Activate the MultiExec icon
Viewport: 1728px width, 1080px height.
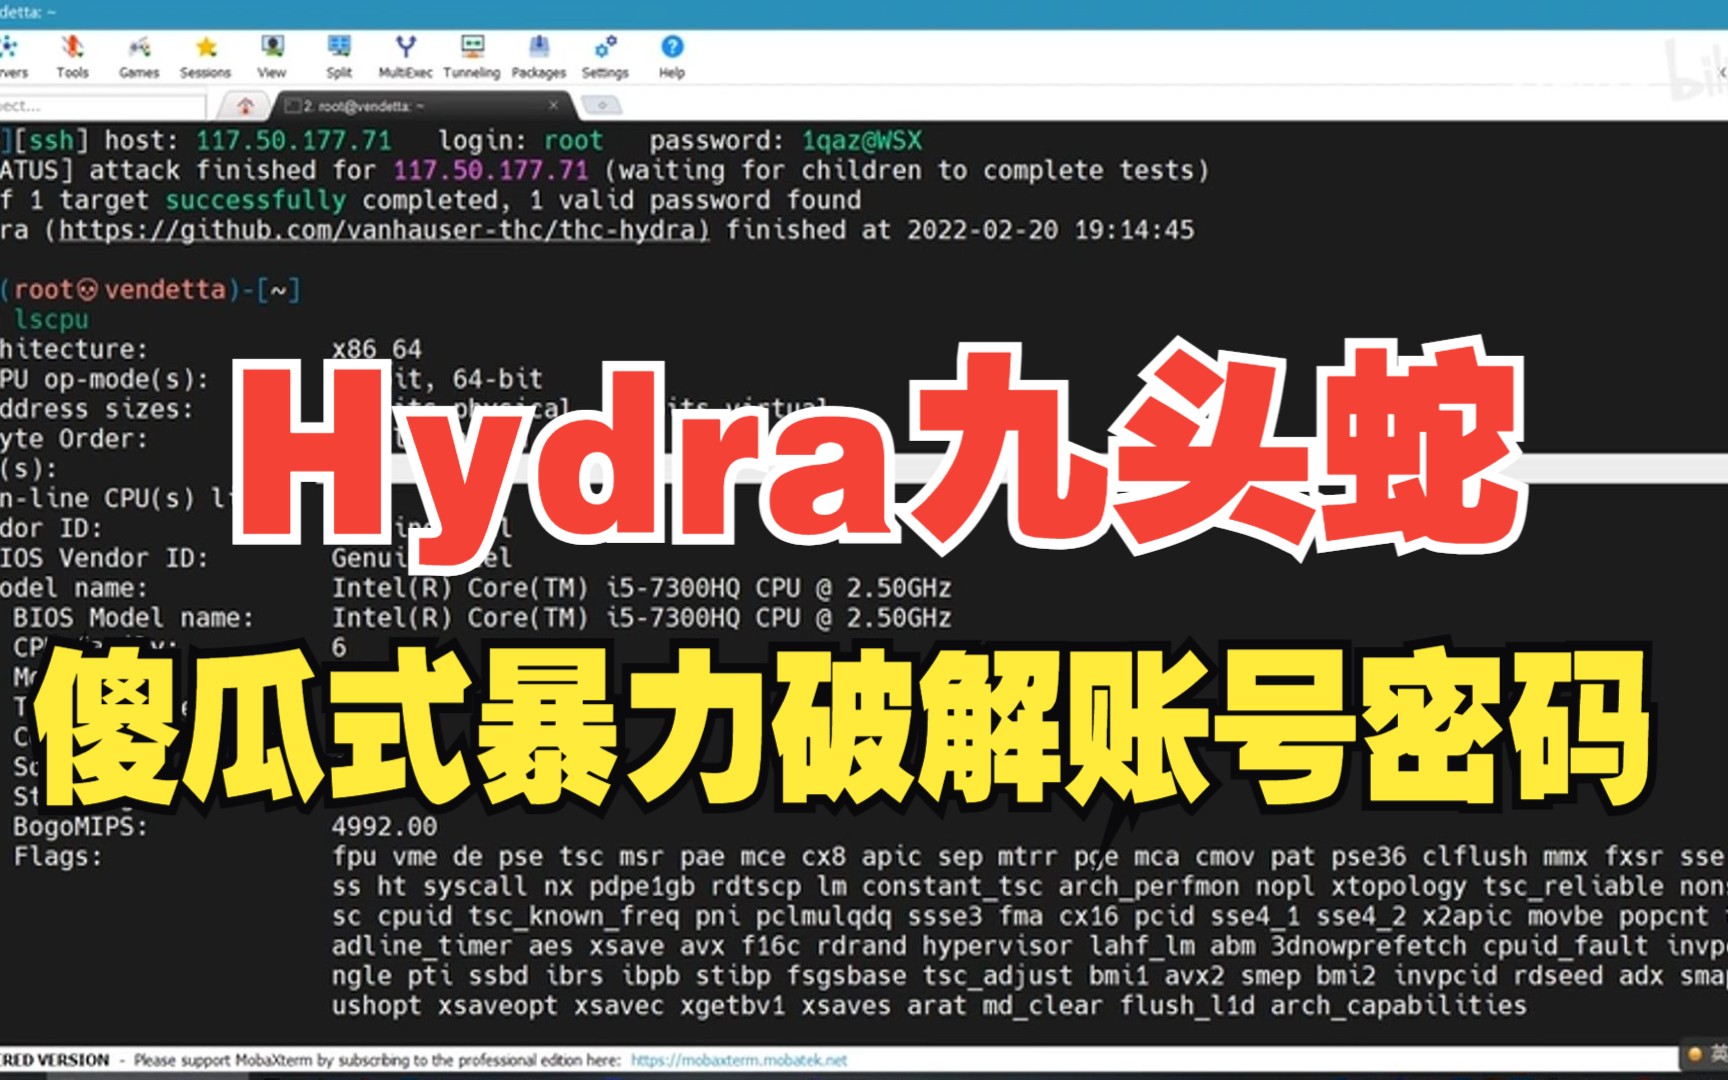pos(405,56)
